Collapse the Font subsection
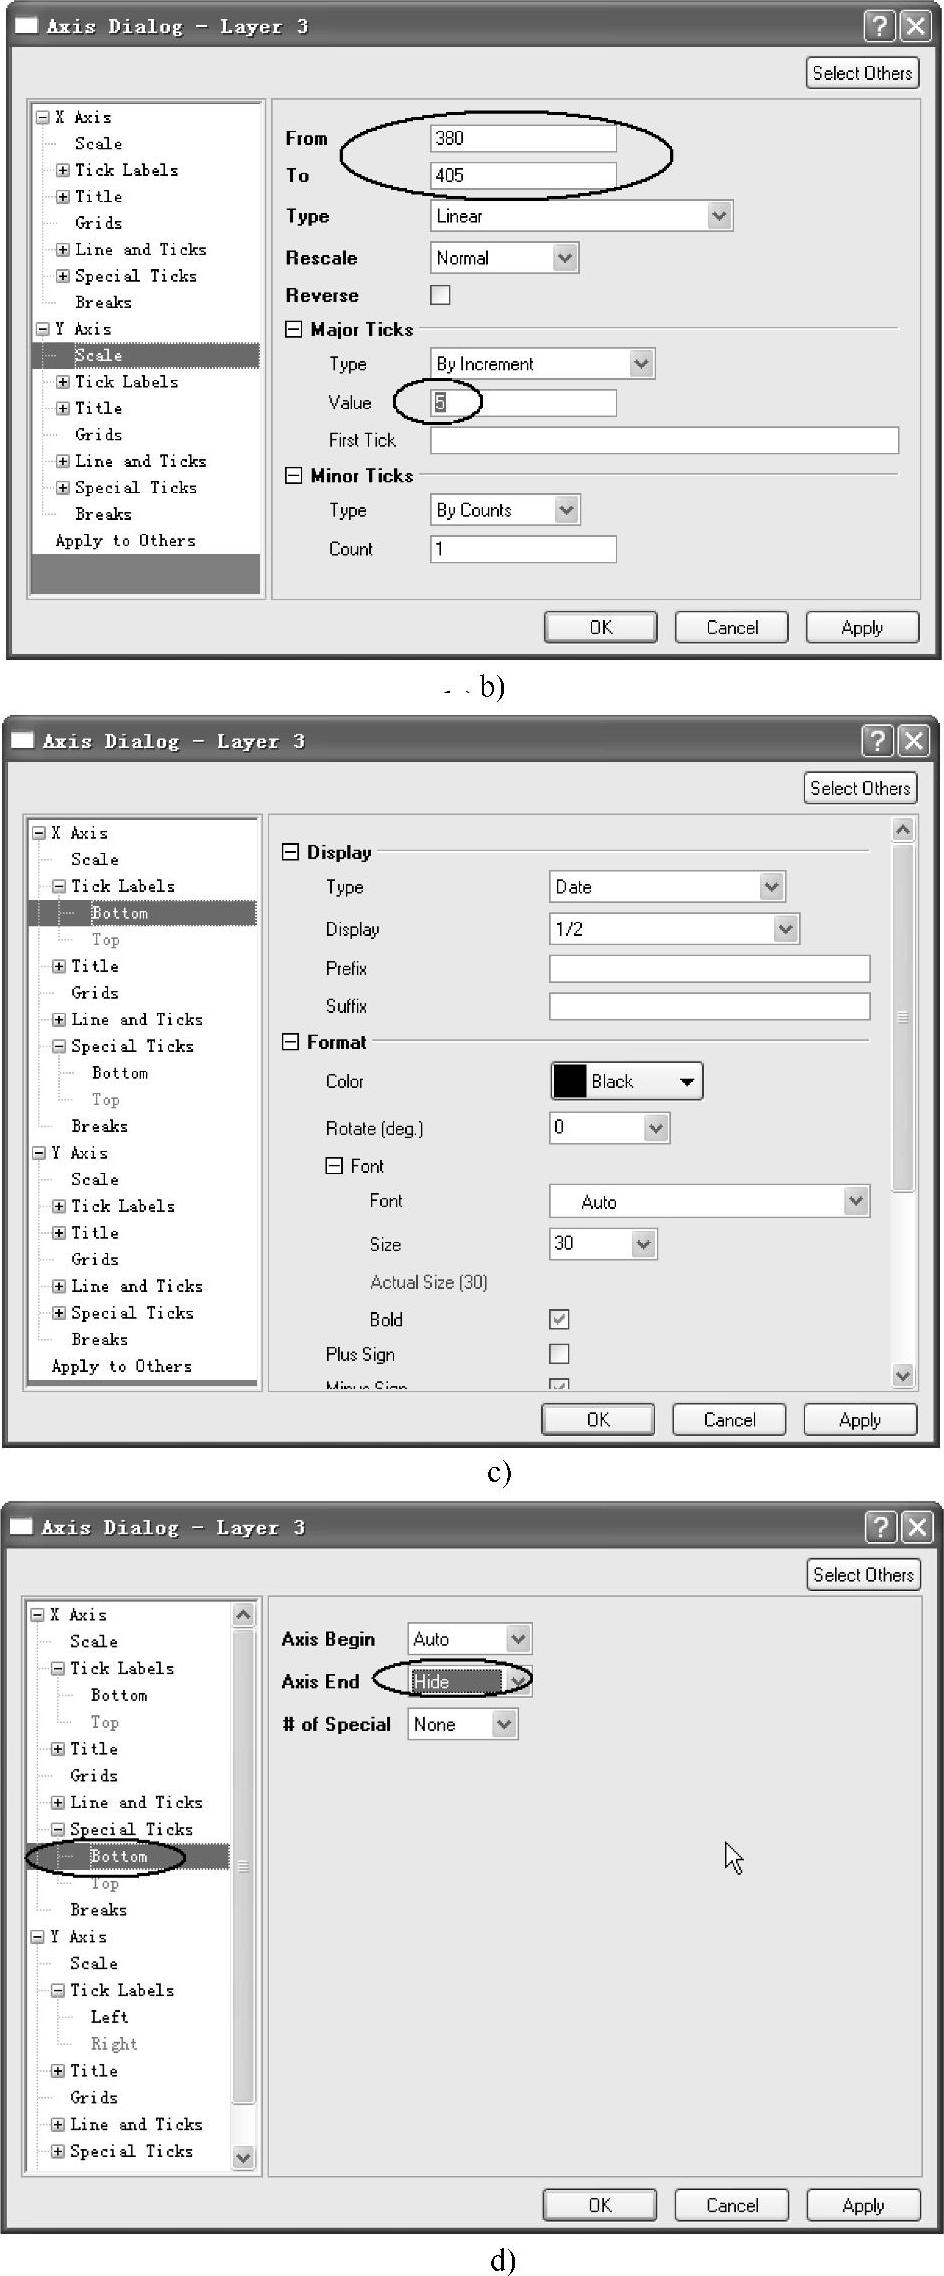The height and width of the screenshot is (2276, 944). click(x=334, y=1166)
